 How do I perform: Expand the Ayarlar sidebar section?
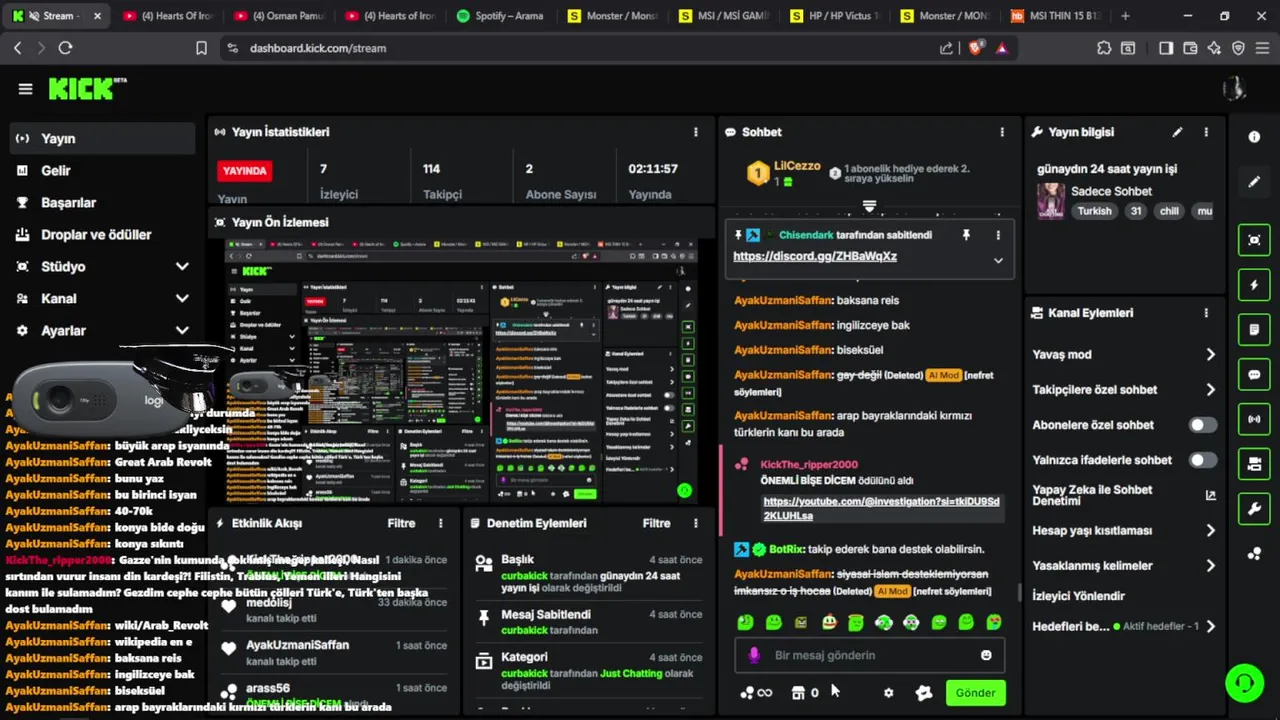(x=182, y=331)
